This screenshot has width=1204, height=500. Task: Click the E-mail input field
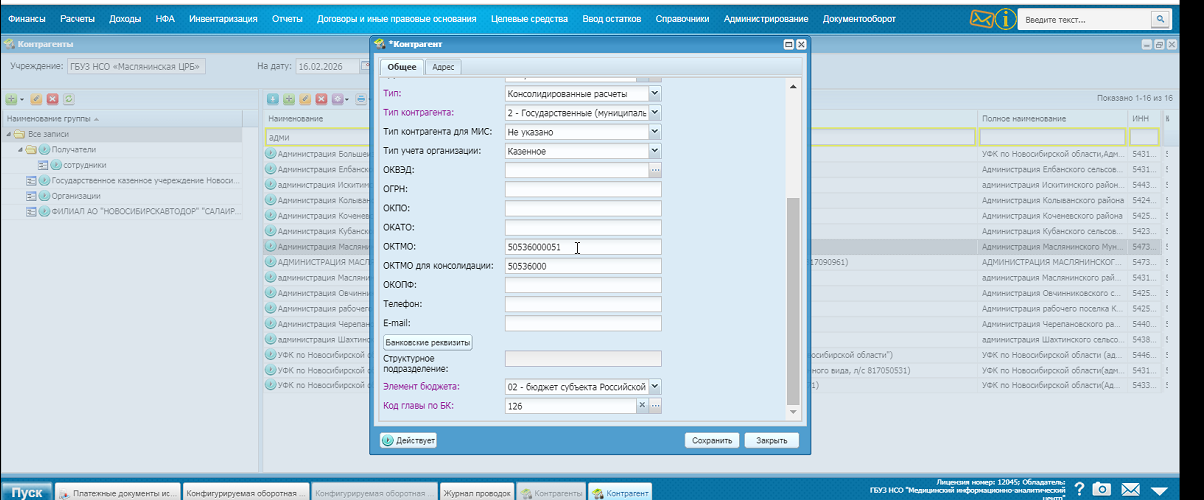coord(583,323)
